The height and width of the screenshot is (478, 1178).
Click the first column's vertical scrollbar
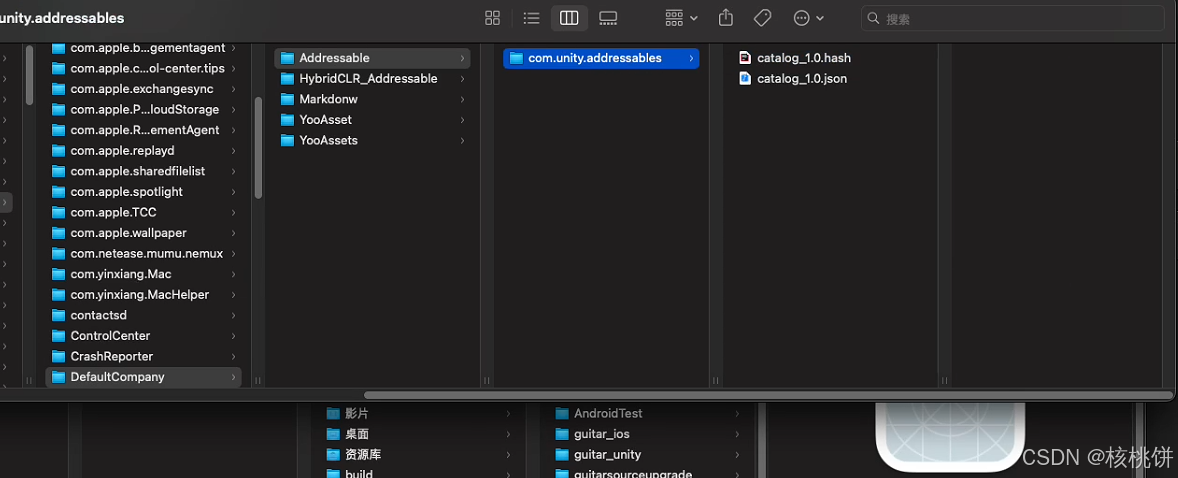29,75
